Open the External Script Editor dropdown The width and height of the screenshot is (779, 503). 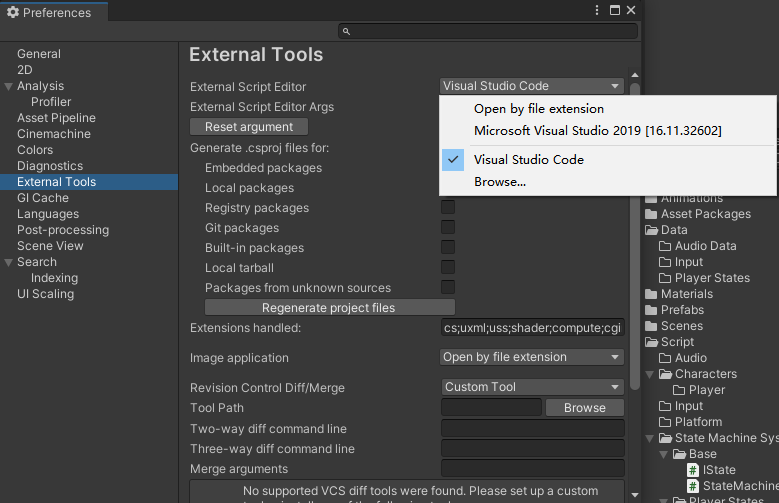[x=532, y=86]
